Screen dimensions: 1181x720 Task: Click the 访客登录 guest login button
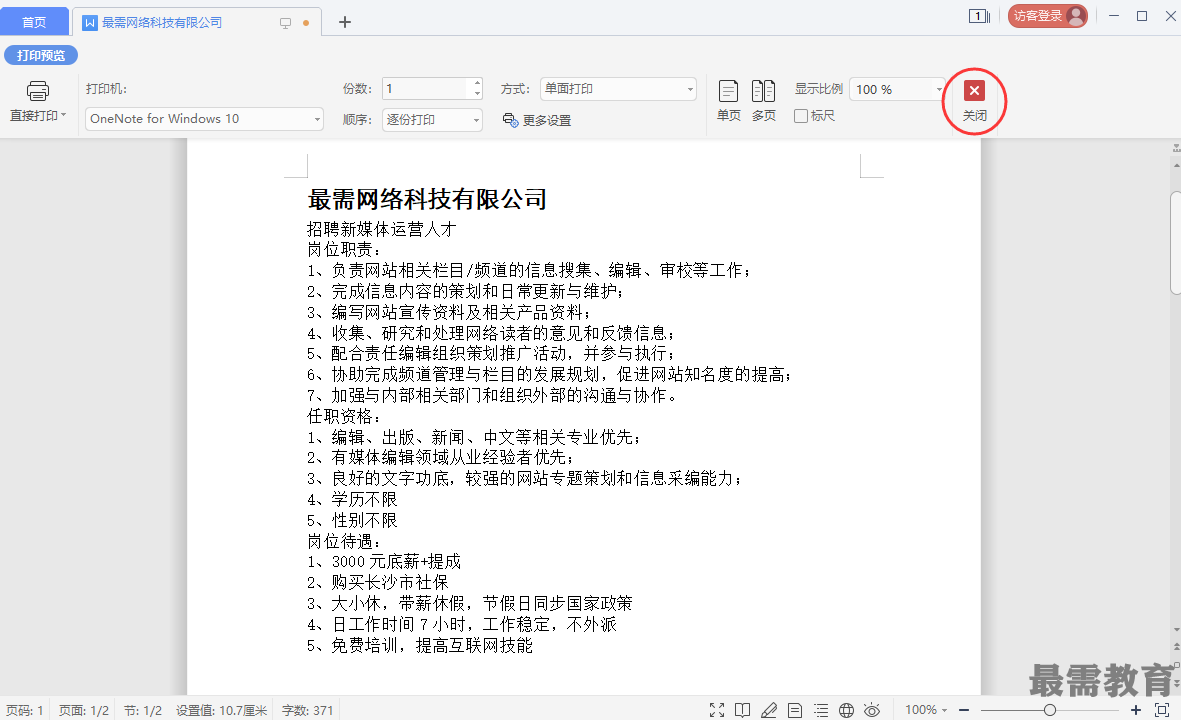coord(1048,16)
